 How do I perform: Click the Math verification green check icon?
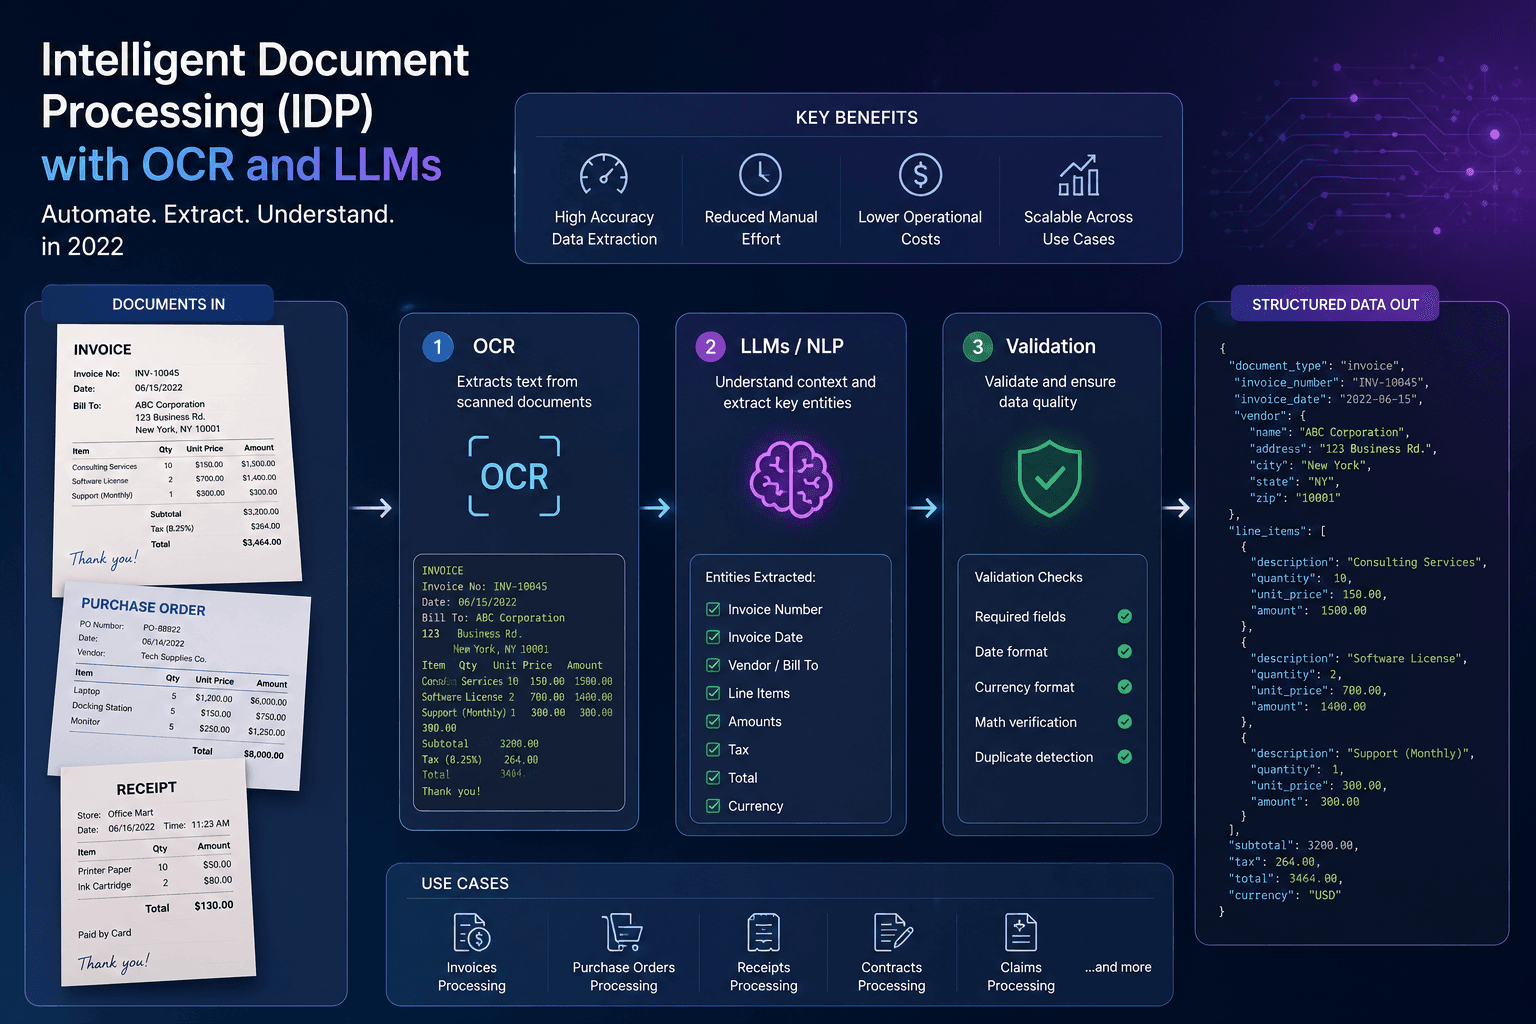[x=1125, y=722]
